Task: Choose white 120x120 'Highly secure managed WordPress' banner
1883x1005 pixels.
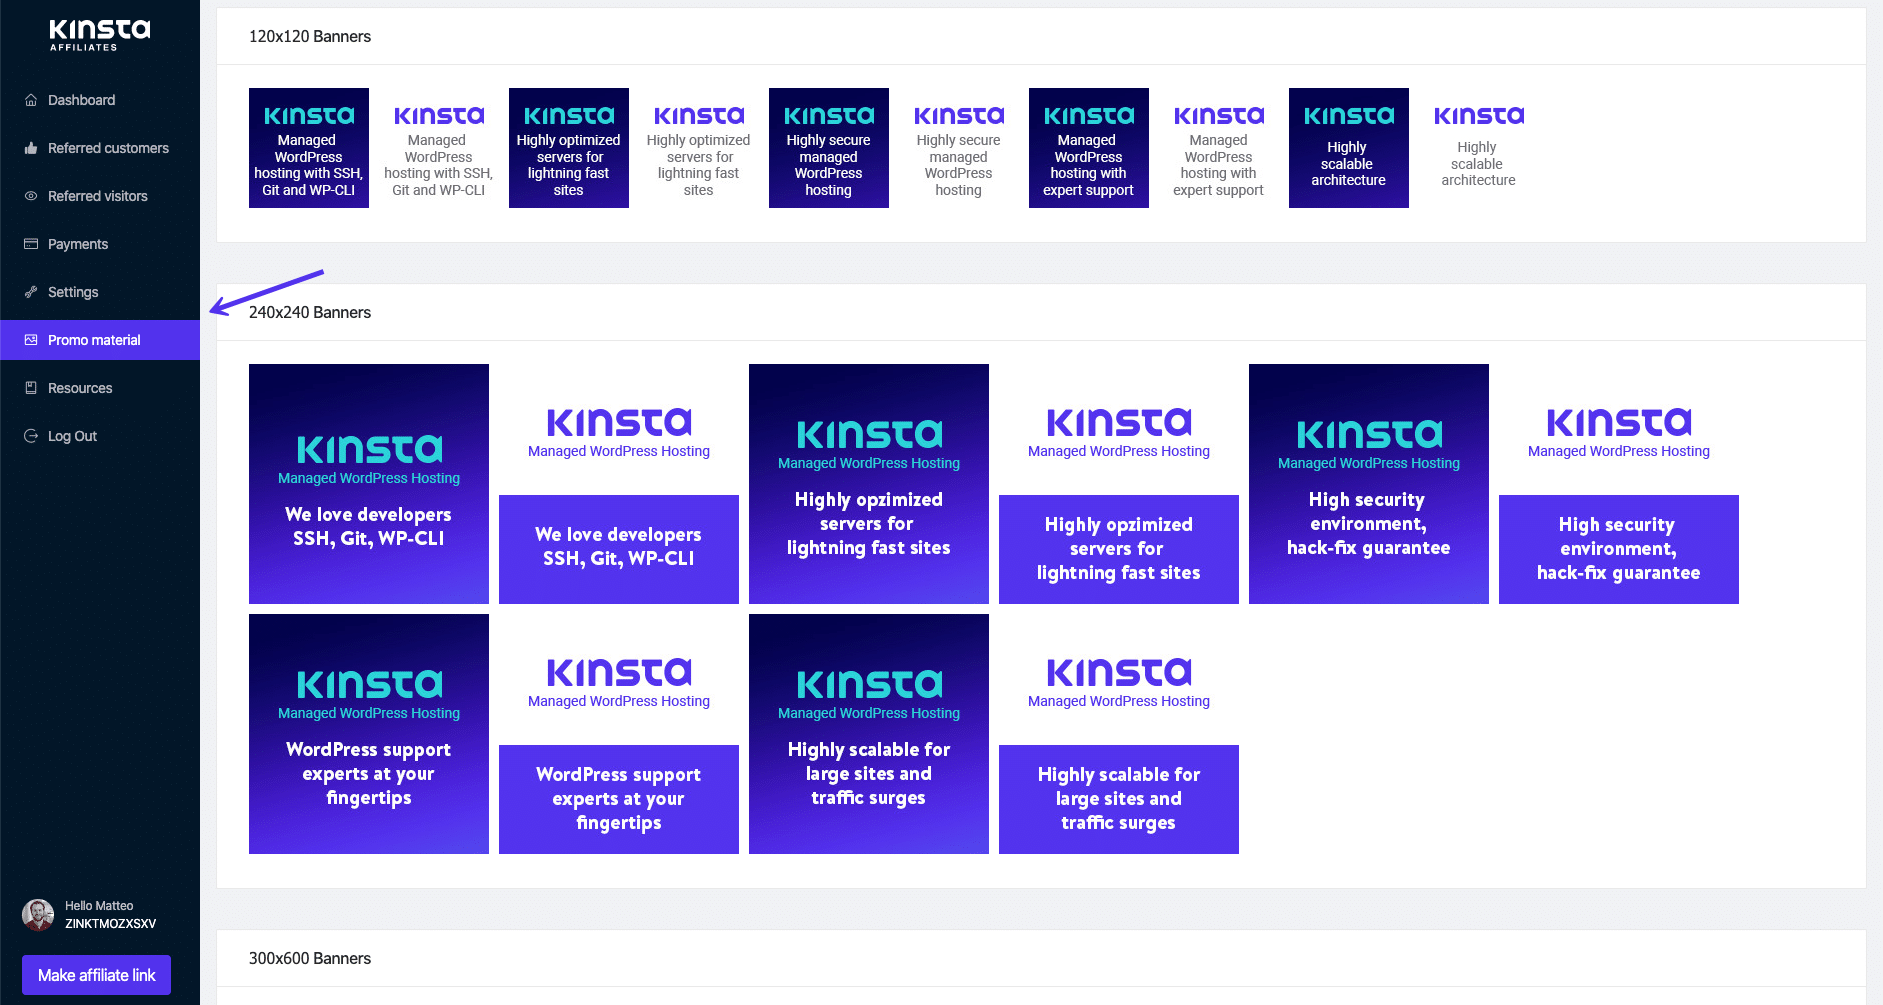Action: [x=958, y=148]
